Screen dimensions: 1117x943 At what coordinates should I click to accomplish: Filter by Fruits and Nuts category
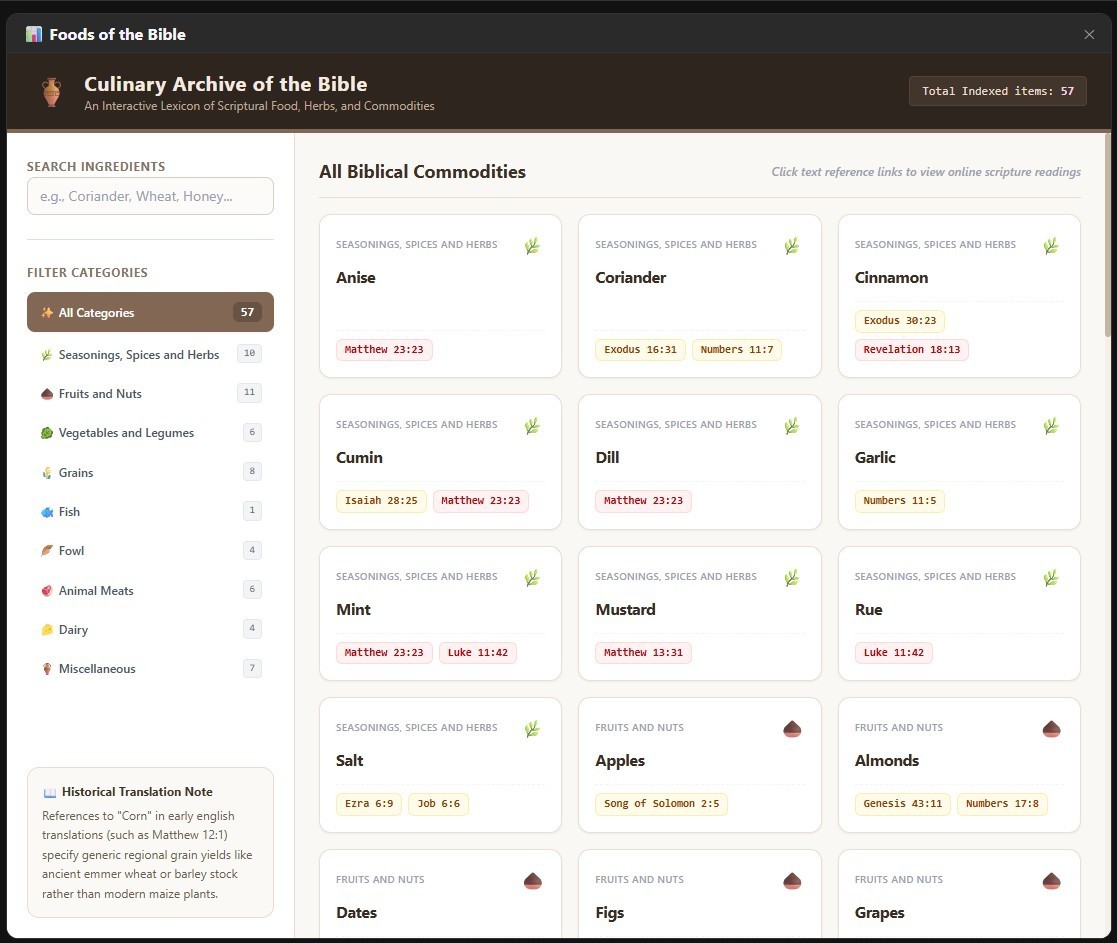pos(150,393)
